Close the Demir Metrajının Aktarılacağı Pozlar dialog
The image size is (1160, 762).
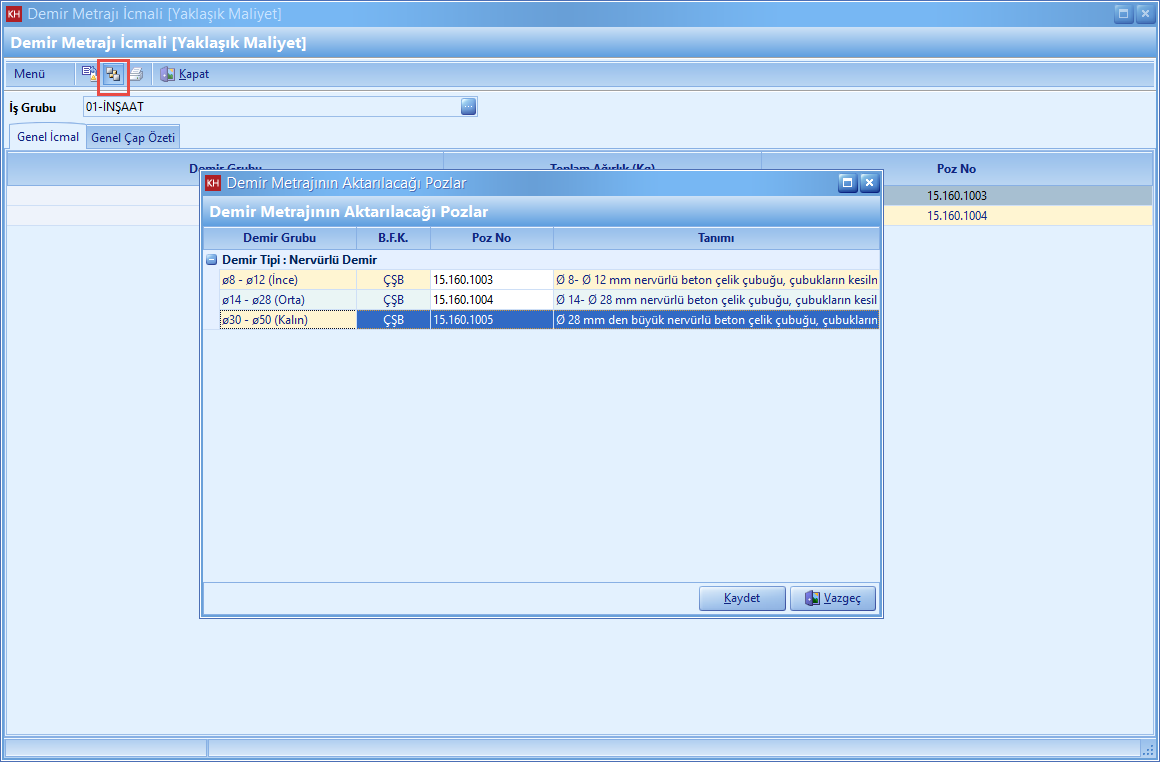pos(869,183)
